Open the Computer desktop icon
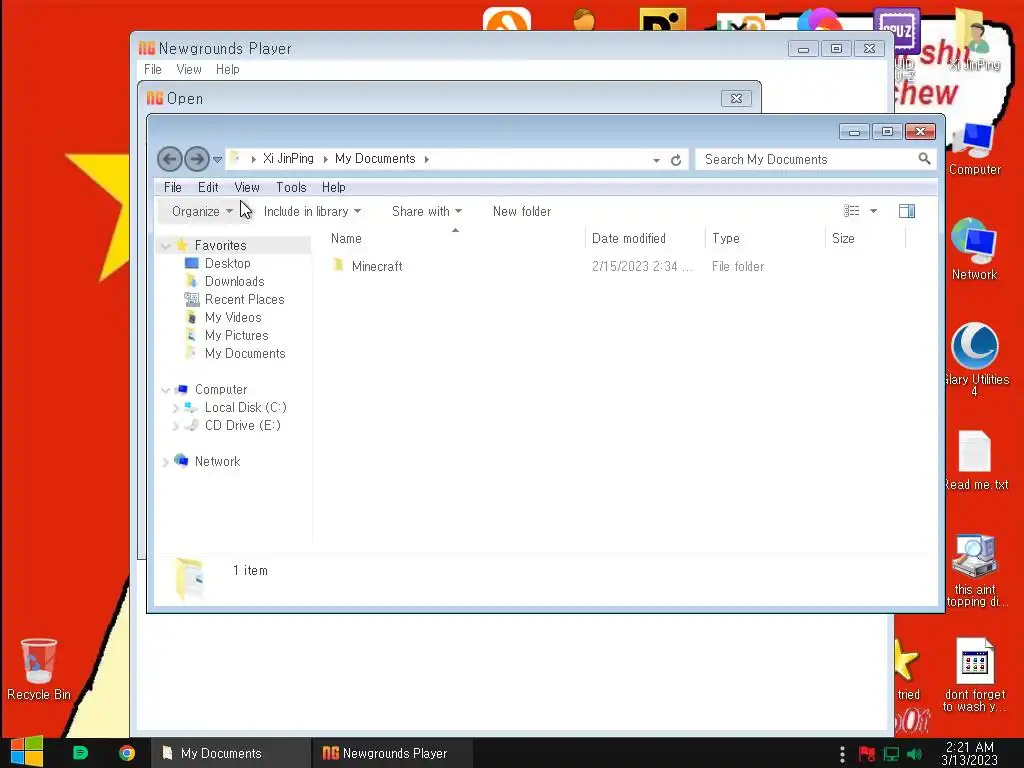 pos(974,150)
